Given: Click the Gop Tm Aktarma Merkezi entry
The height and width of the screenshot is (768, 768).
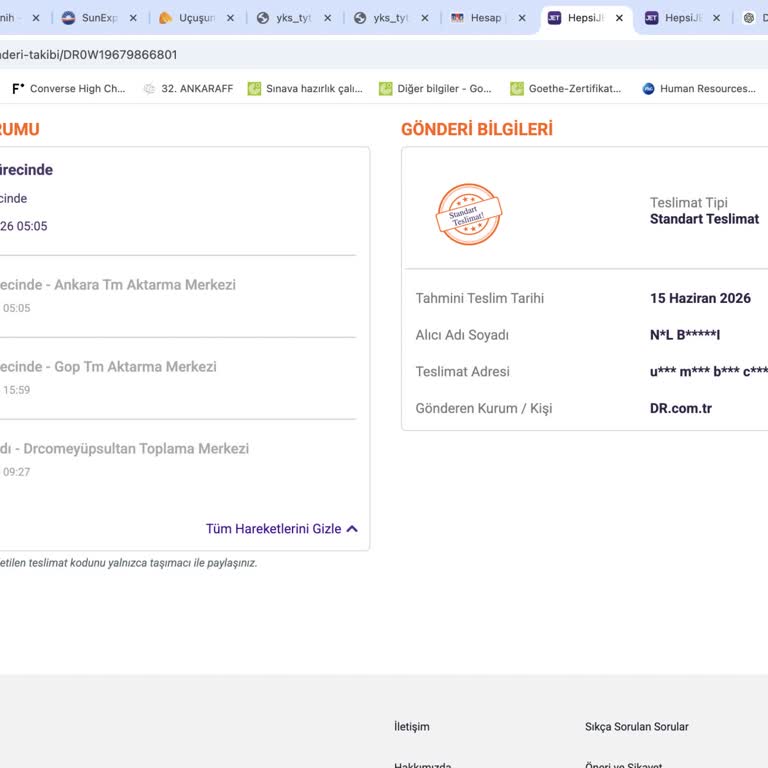Looking at the screenshot, I should tap(135, 367).
